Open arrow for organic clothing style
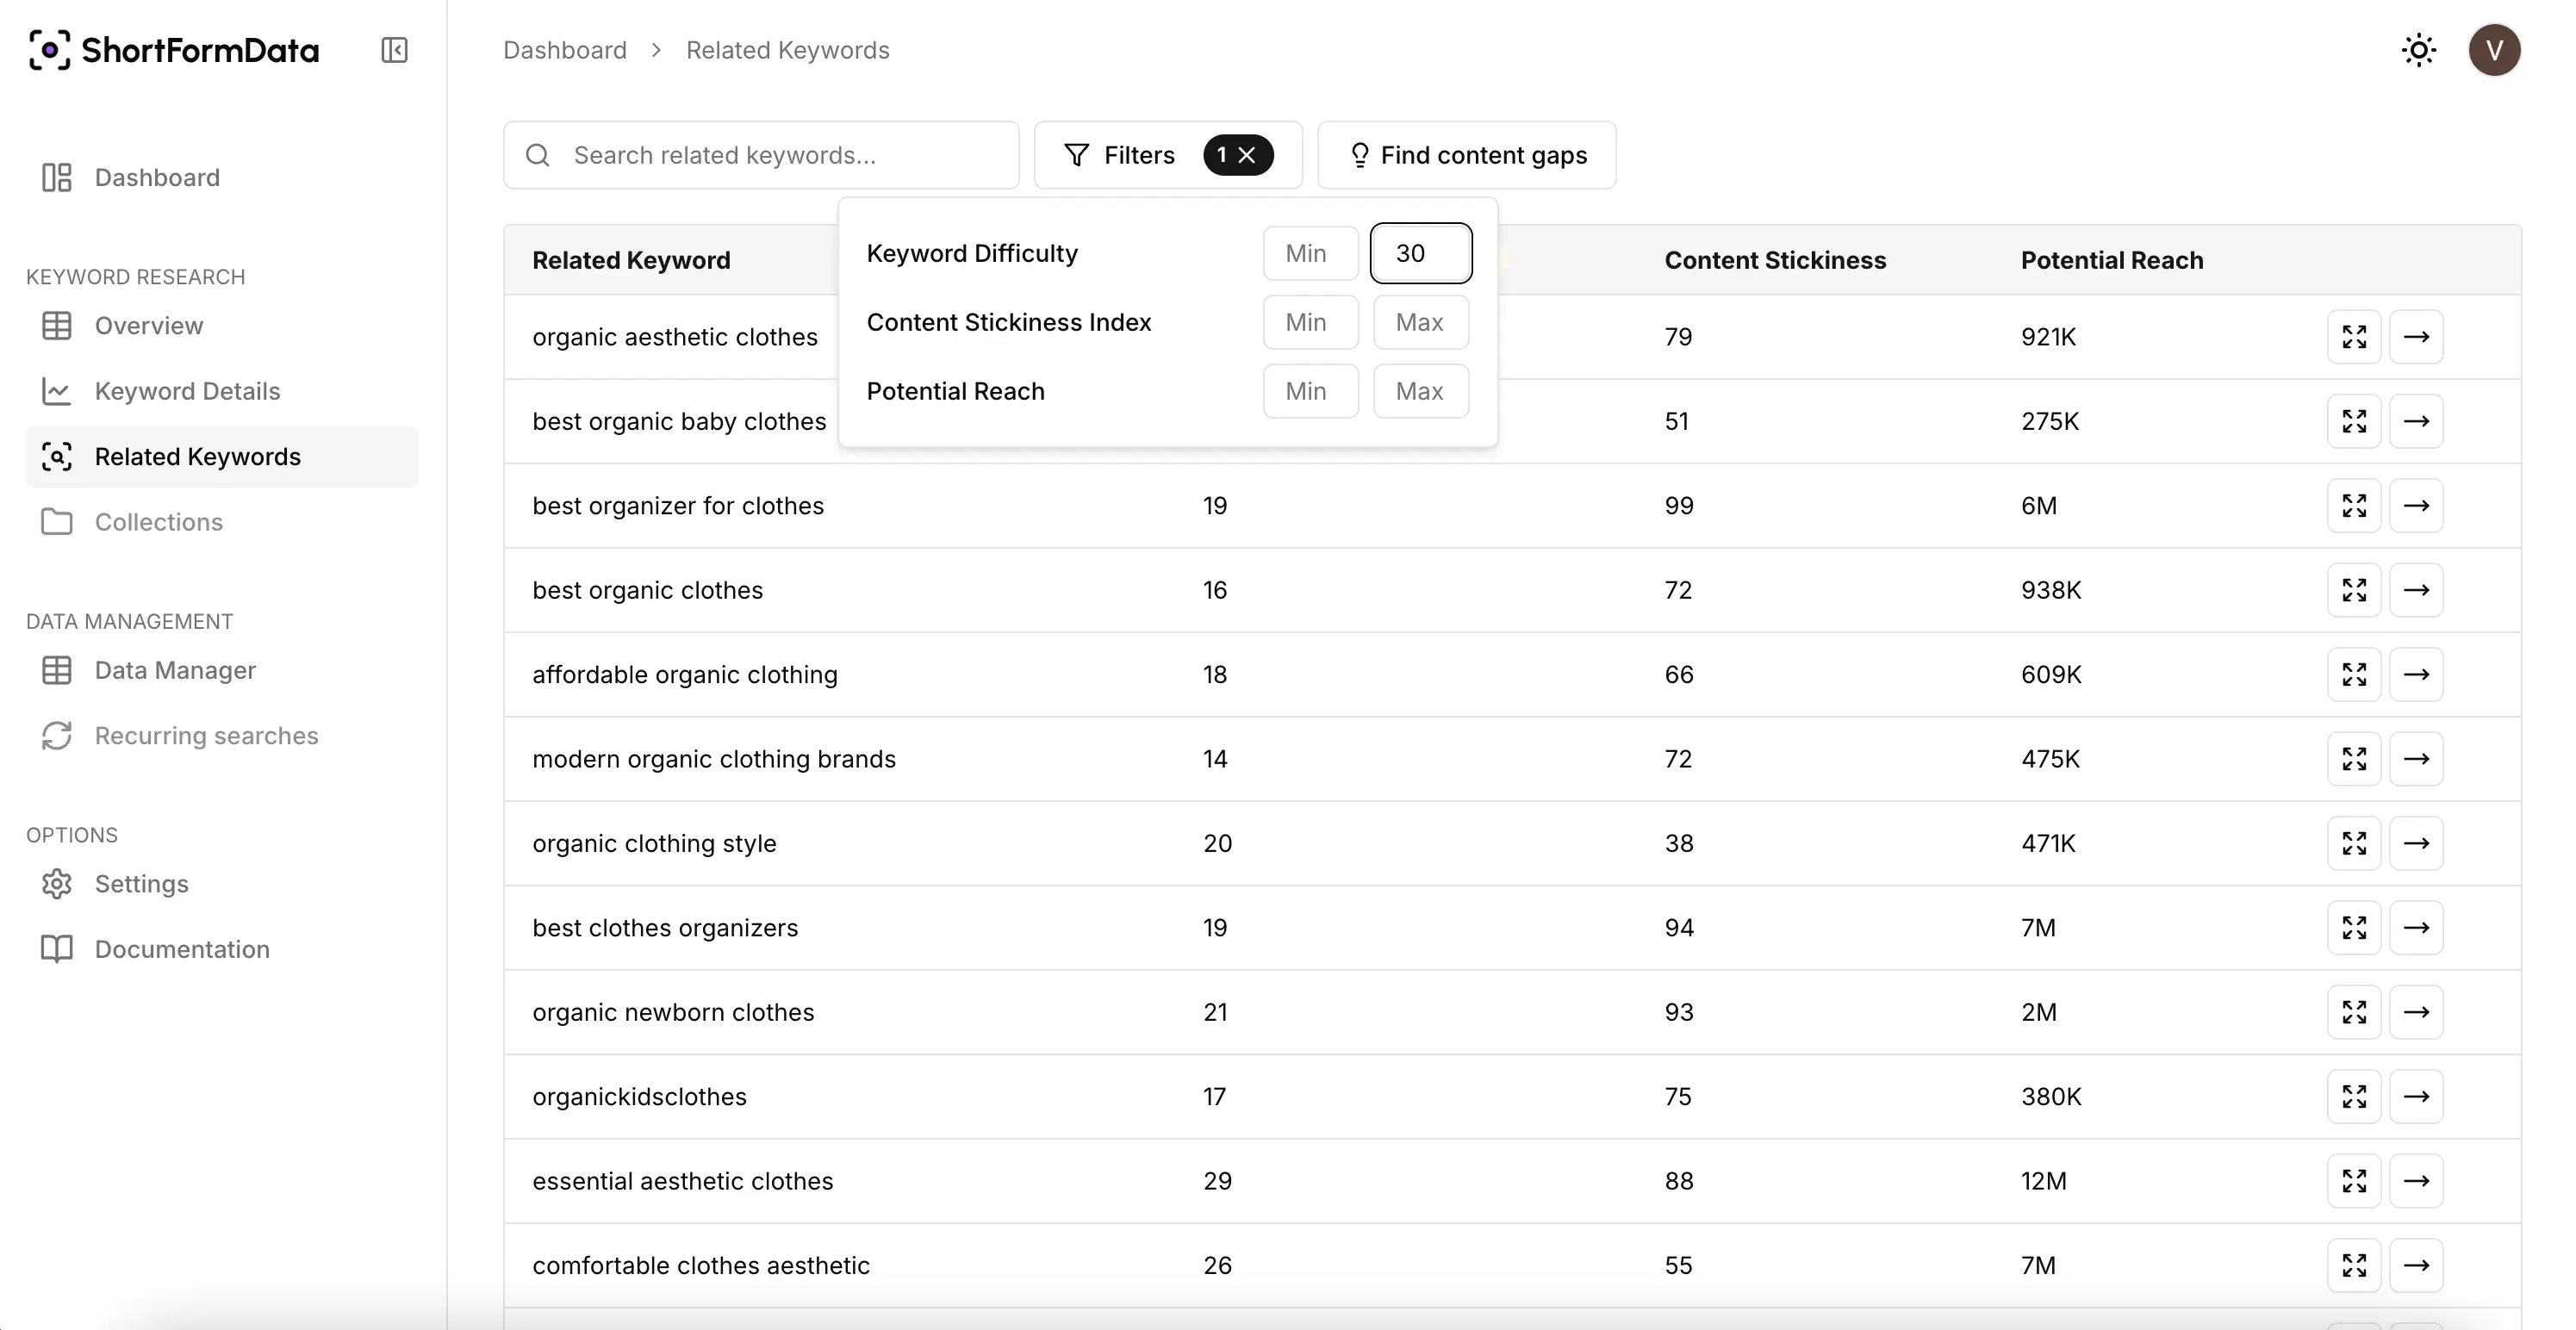This screenshot has width=2576, height=1330. 2416,844
